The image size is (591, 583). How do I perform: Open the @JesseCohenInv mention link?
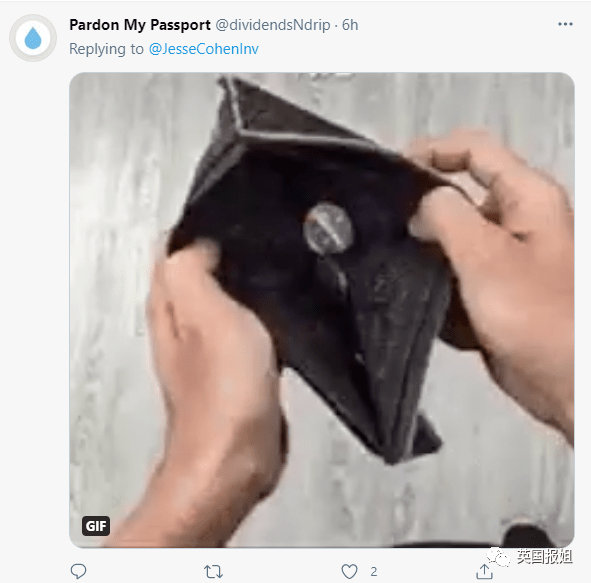click(204, 49)
